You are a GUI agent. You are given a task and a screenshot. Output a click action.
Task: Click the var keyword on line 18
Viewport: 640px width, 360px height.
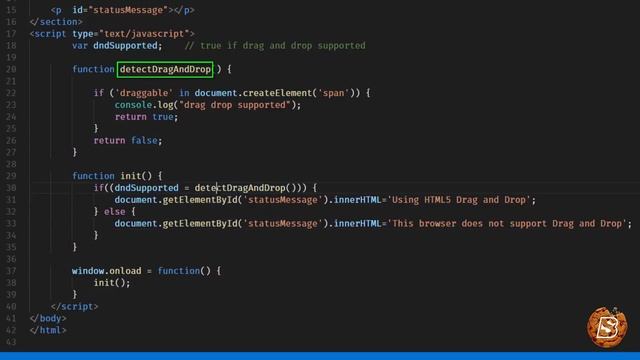pyautogui.click(x=80, y=46)
